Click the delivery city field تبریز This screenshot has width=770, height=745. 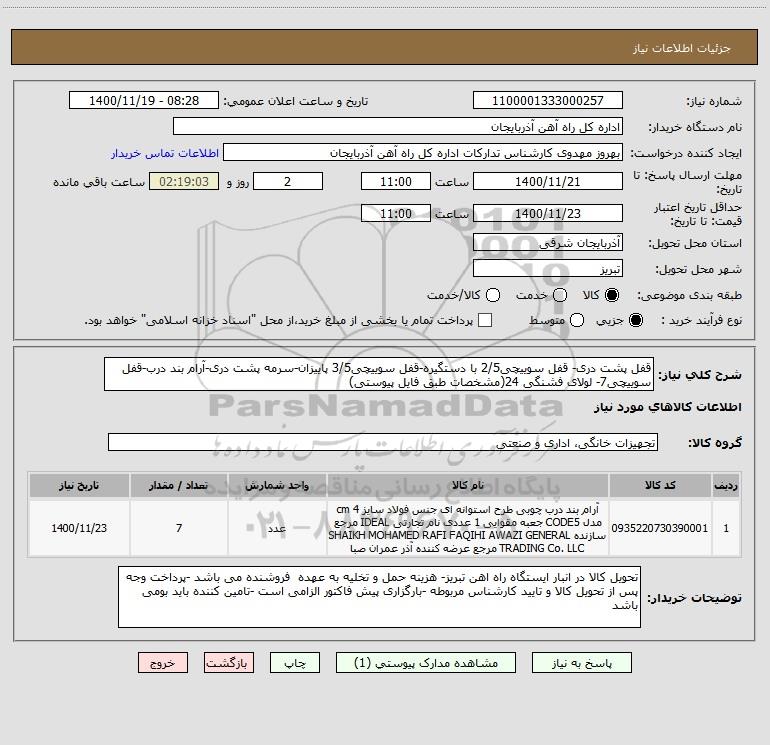coord(548,268)
